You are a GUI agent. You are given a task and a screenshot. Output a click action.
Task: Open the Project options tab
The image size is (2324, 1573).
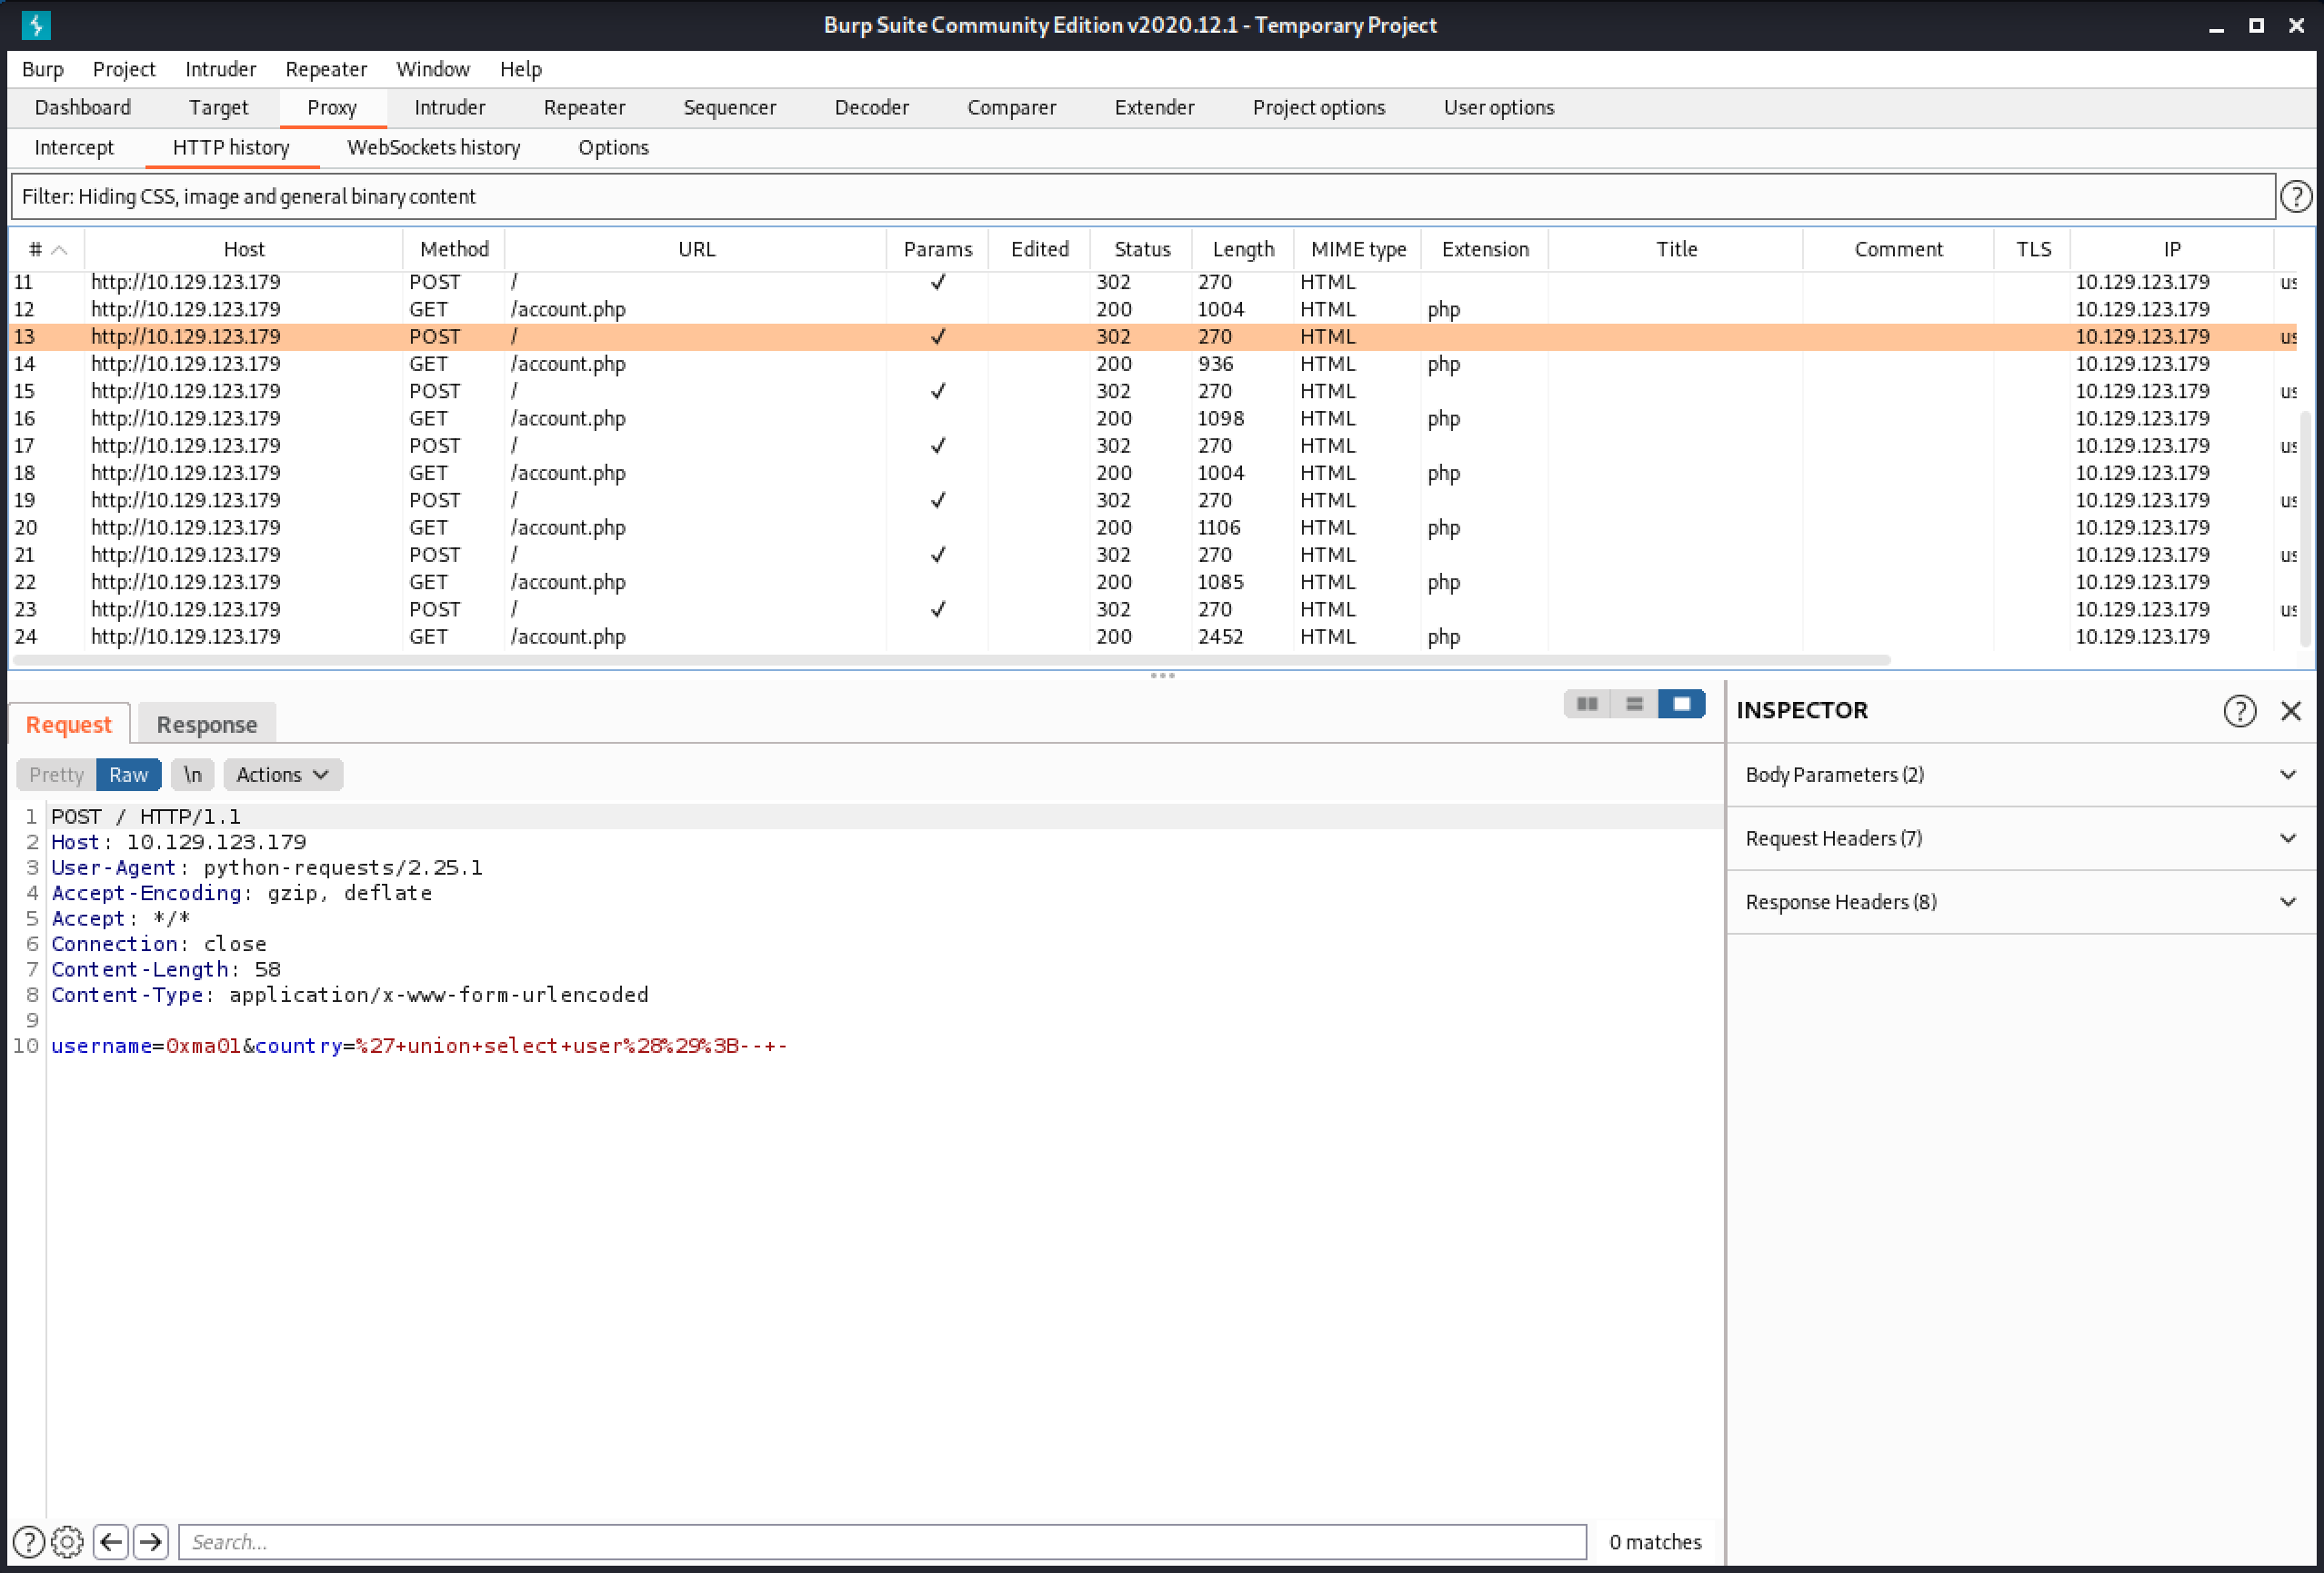tap(1318, 107)
